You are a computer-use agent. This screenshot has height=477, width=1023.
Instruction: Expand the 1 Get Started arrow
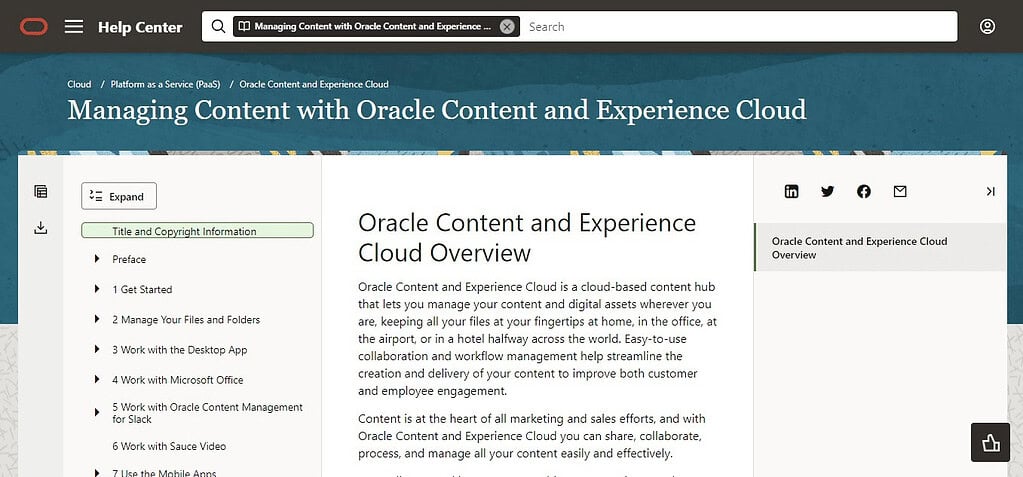pyautogui.click(x=97, y=289)
